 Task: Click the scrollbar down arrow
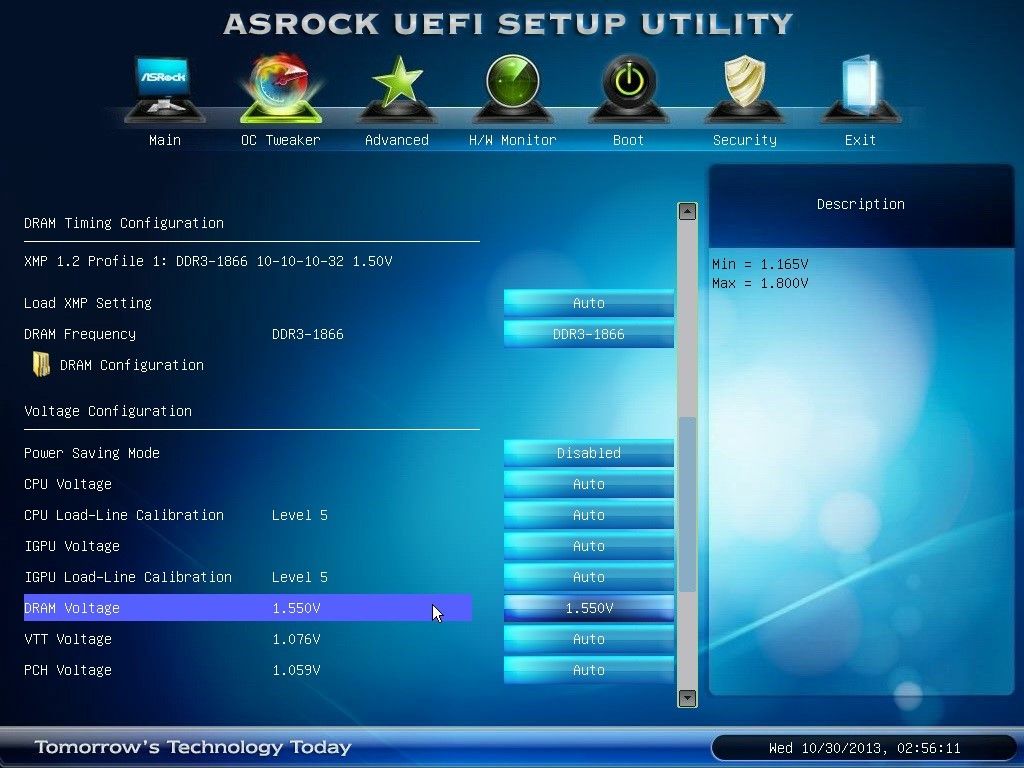687,698
